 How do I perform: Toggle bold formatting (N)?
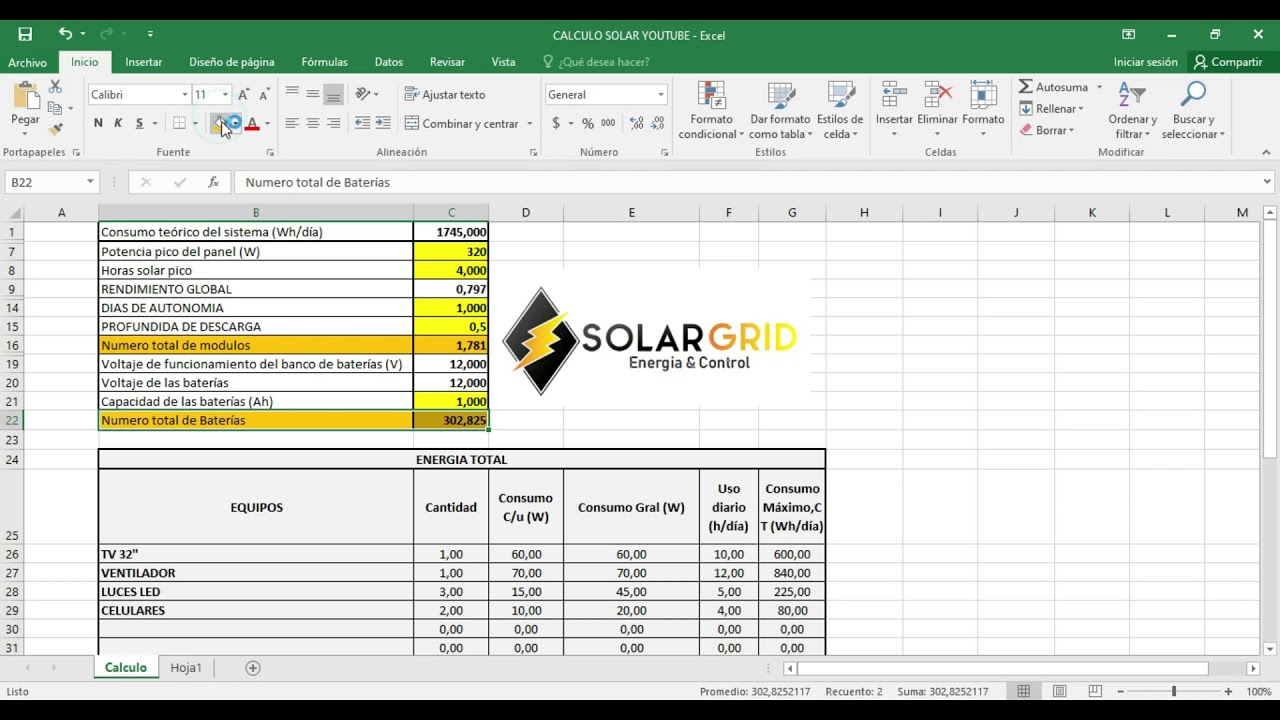pyautogui.click(x=98, y=123)
